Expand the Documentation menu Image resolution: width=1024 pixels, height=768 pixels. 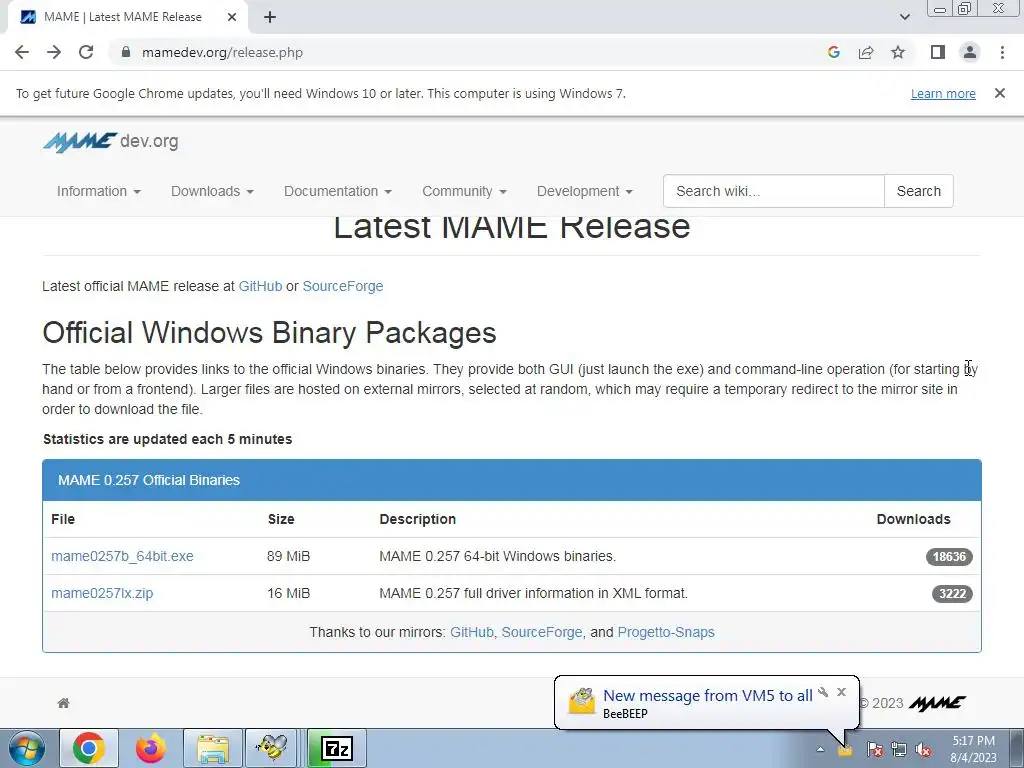[x=338, y=191]
